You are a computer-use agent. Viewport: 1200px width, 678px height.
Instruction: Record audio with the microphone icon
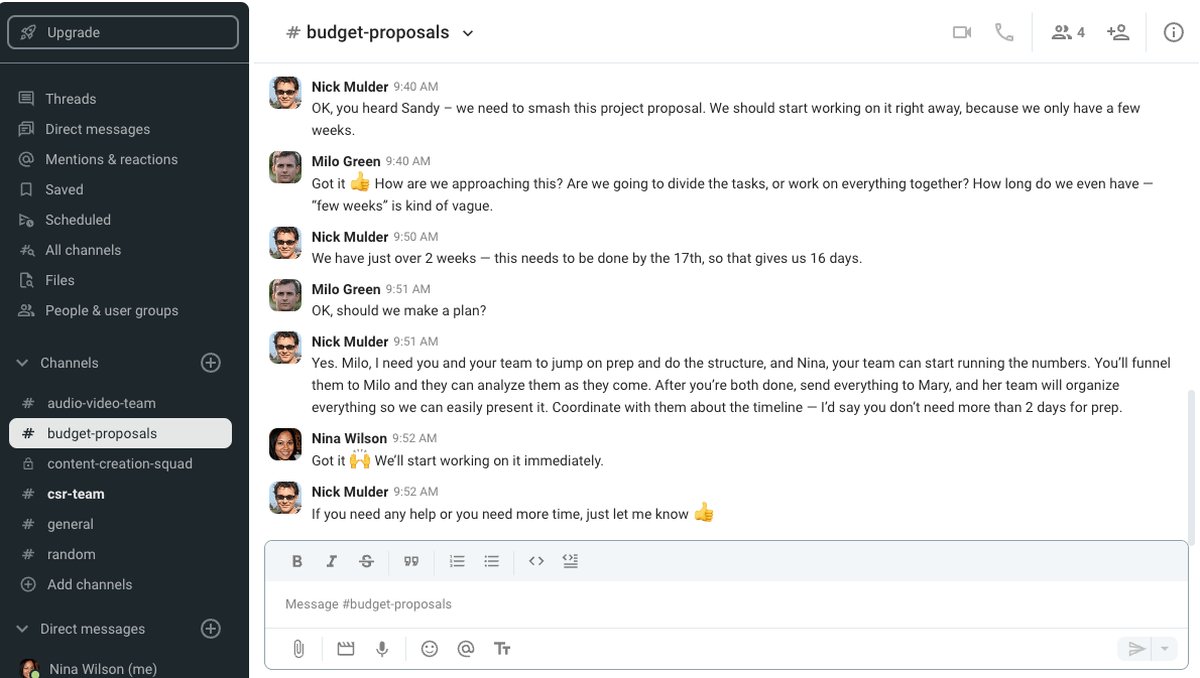[382, 649]
